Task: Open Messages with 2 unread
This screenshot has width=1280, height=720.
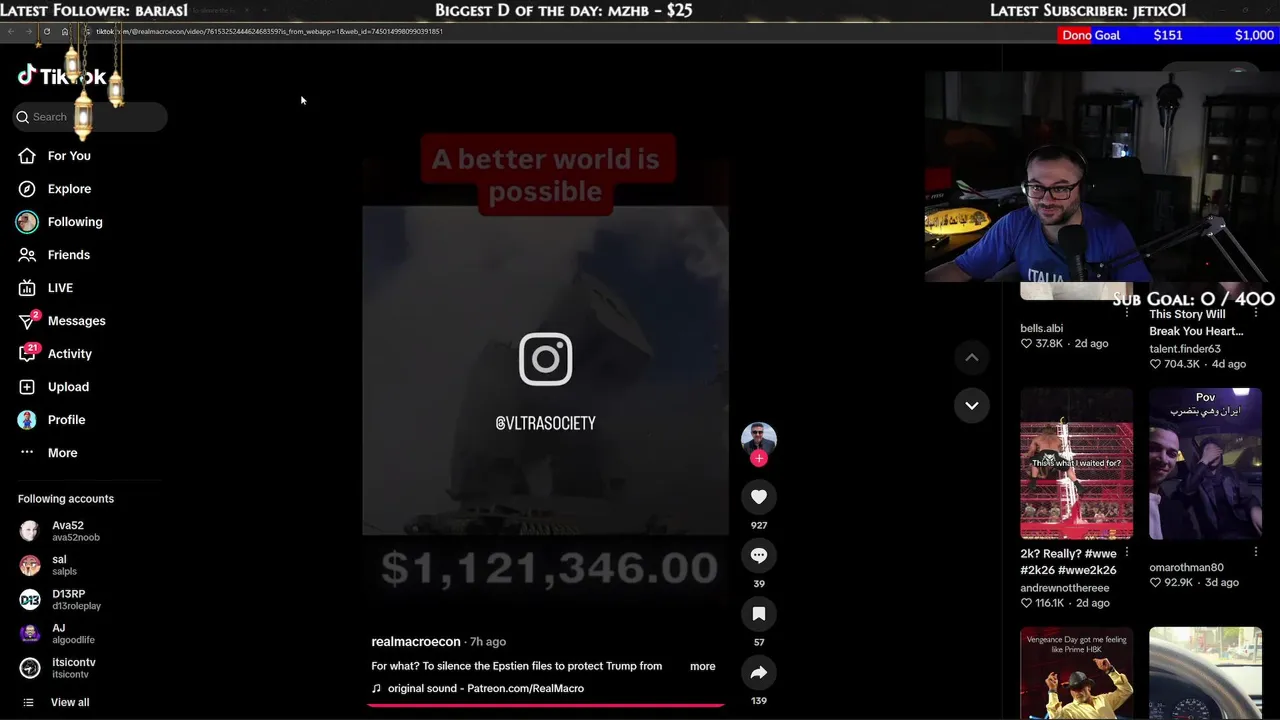Action: coord(62,321)
